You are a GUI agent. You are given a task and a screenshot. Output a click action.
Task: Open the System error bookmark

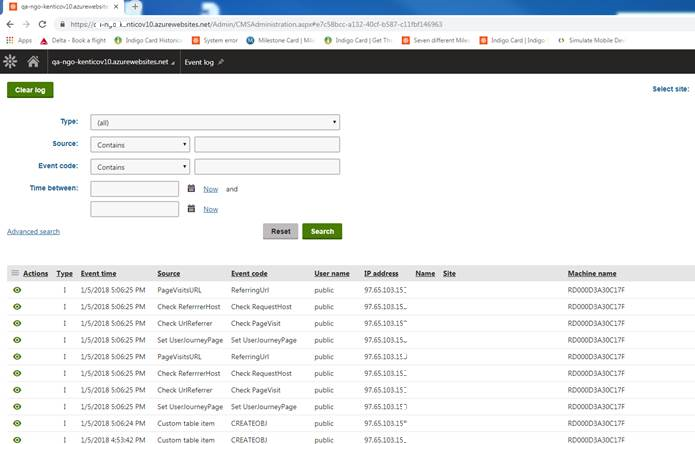coord(215,40)
